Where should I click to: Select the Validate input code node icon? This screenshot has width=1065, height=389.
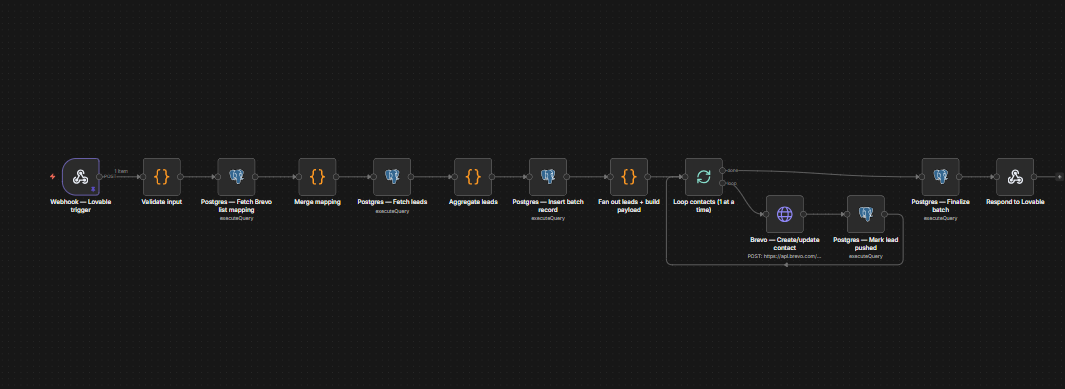pos(162,177)
